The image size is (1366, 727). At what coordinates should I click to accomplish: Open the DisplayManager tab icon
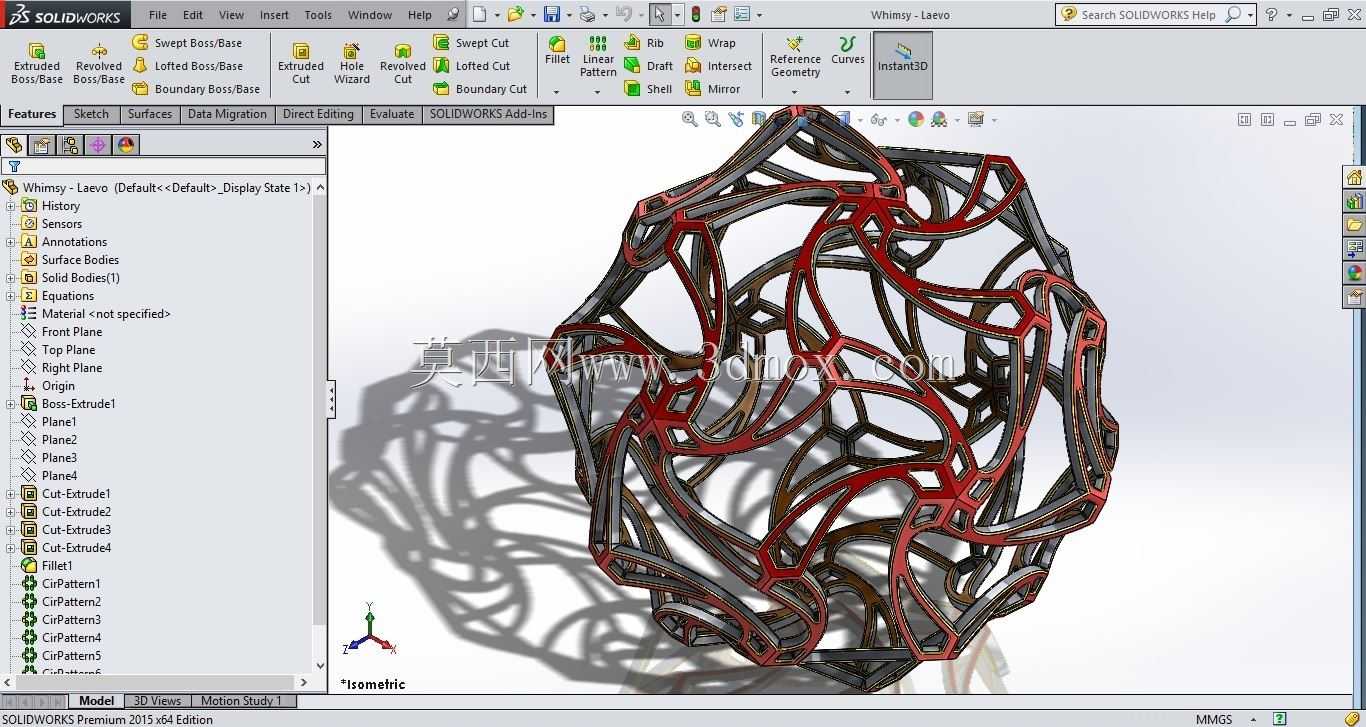126,145
